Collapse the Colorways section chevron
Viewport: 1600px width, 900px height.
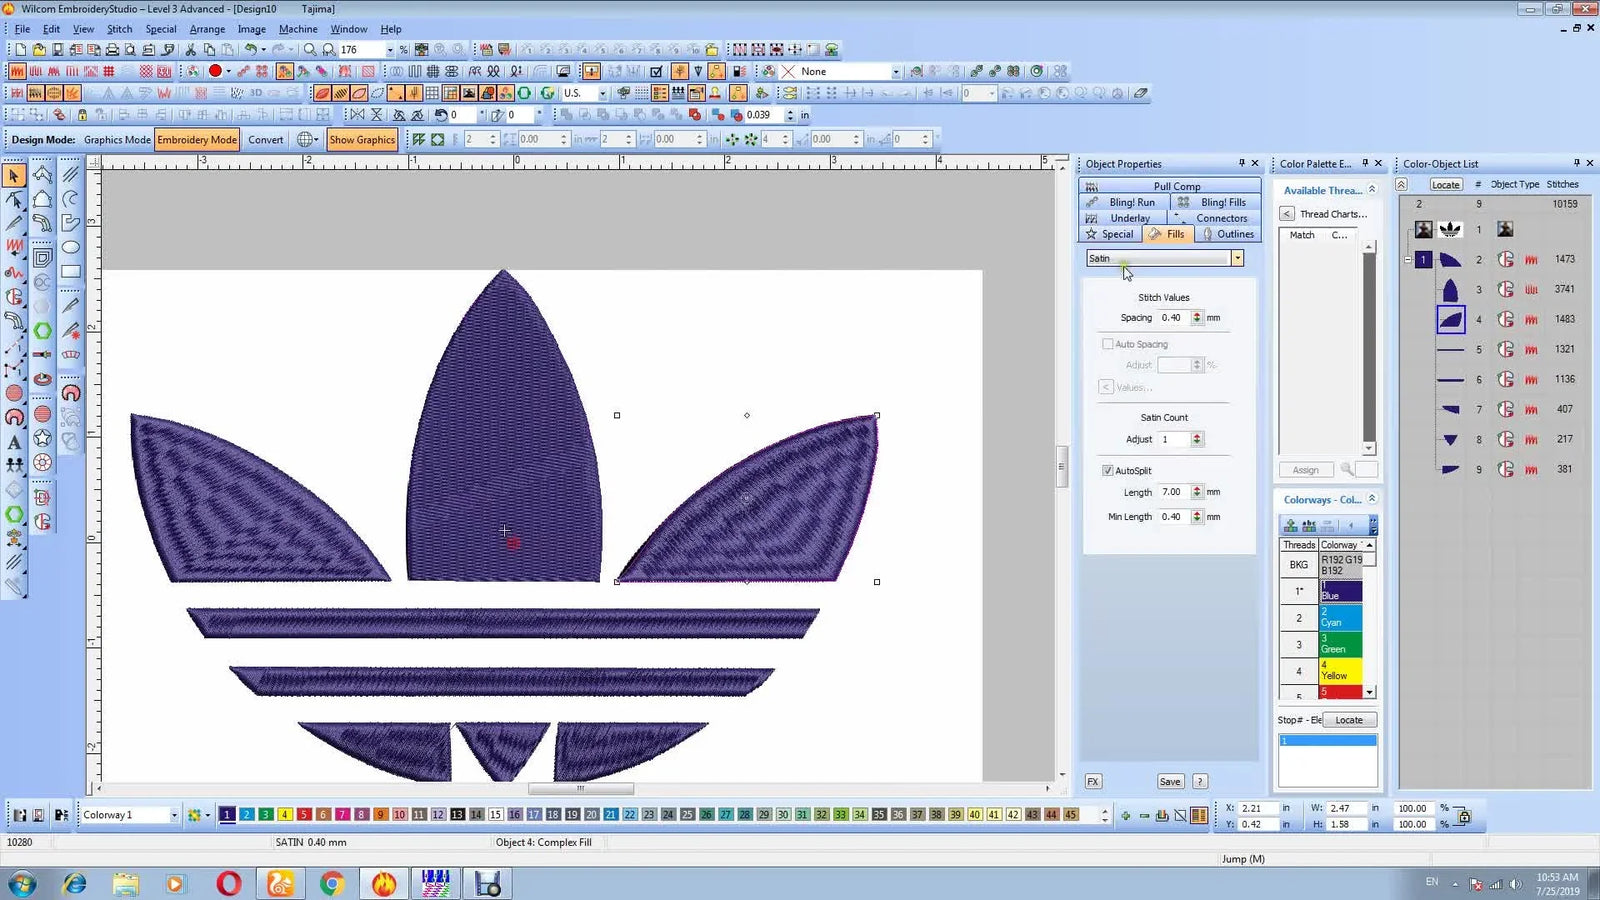click(x=1371, y=499)
